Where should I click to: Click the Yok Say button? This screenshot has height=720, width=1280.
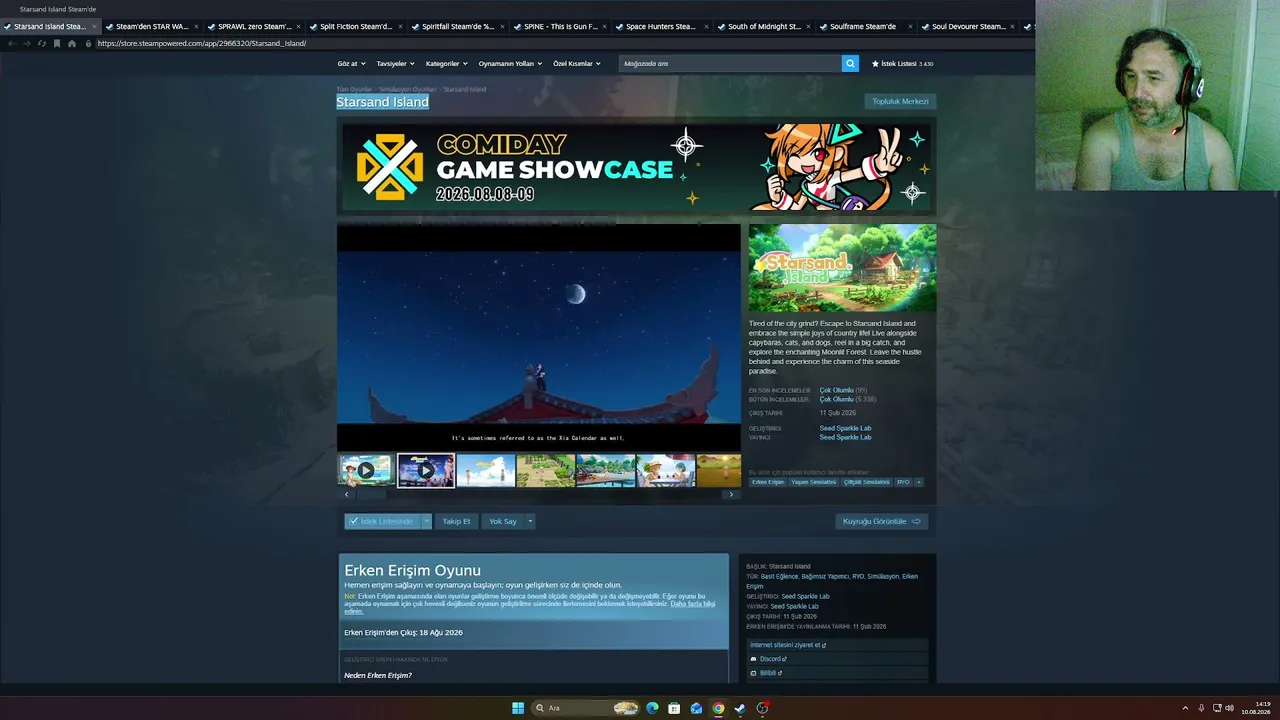pyautogui.click(x=503, y=521)
